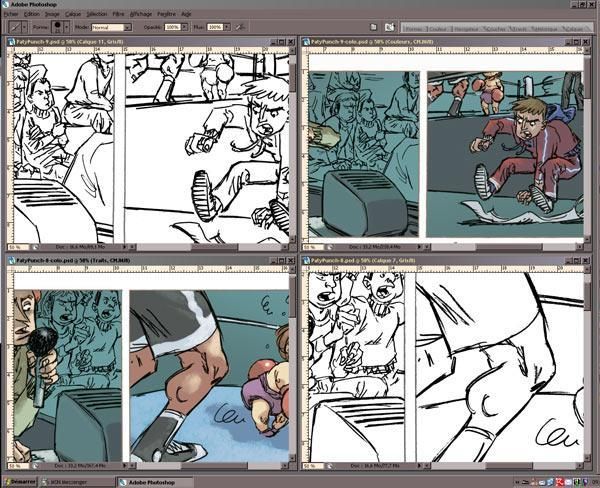Click document icon of PatyPunch-8-colo.psd window

11,260
